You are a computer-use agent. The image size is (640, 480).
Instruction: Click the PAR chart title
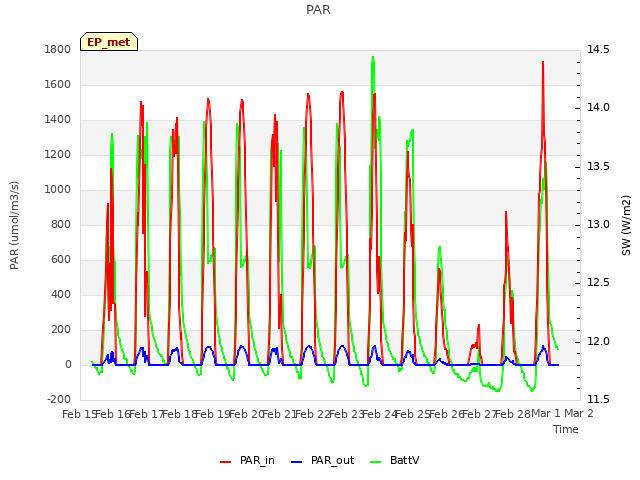[x=318, y=10]
